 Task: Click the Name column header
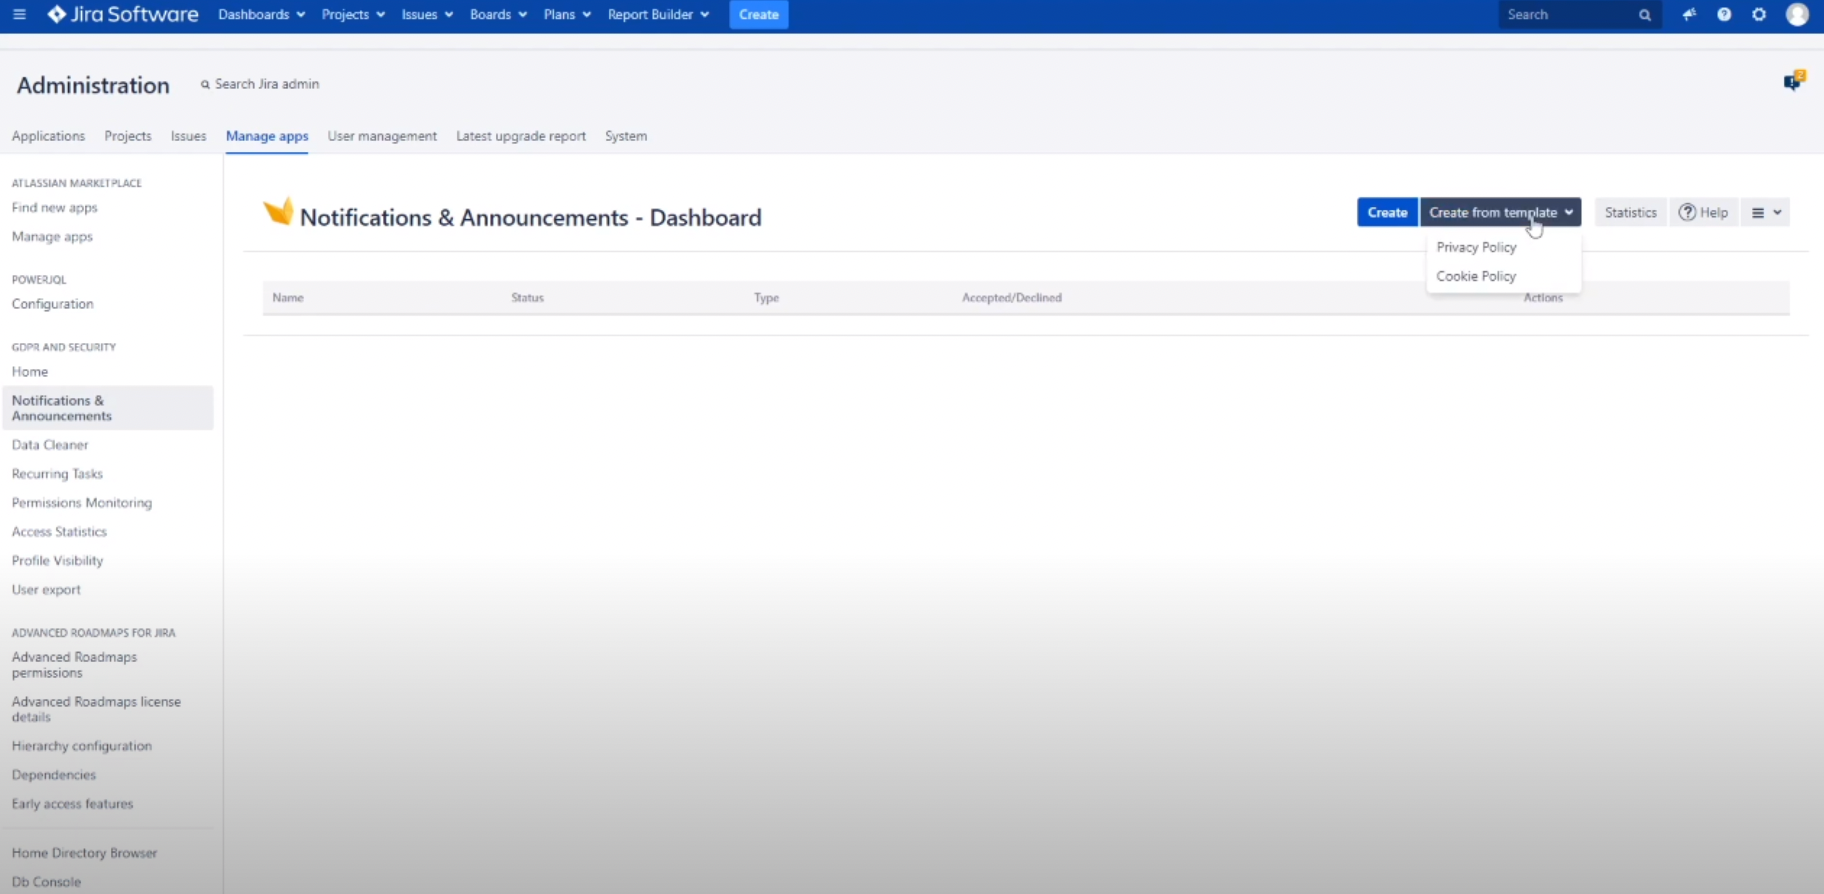pyautogui.click(x=288, y=298)
